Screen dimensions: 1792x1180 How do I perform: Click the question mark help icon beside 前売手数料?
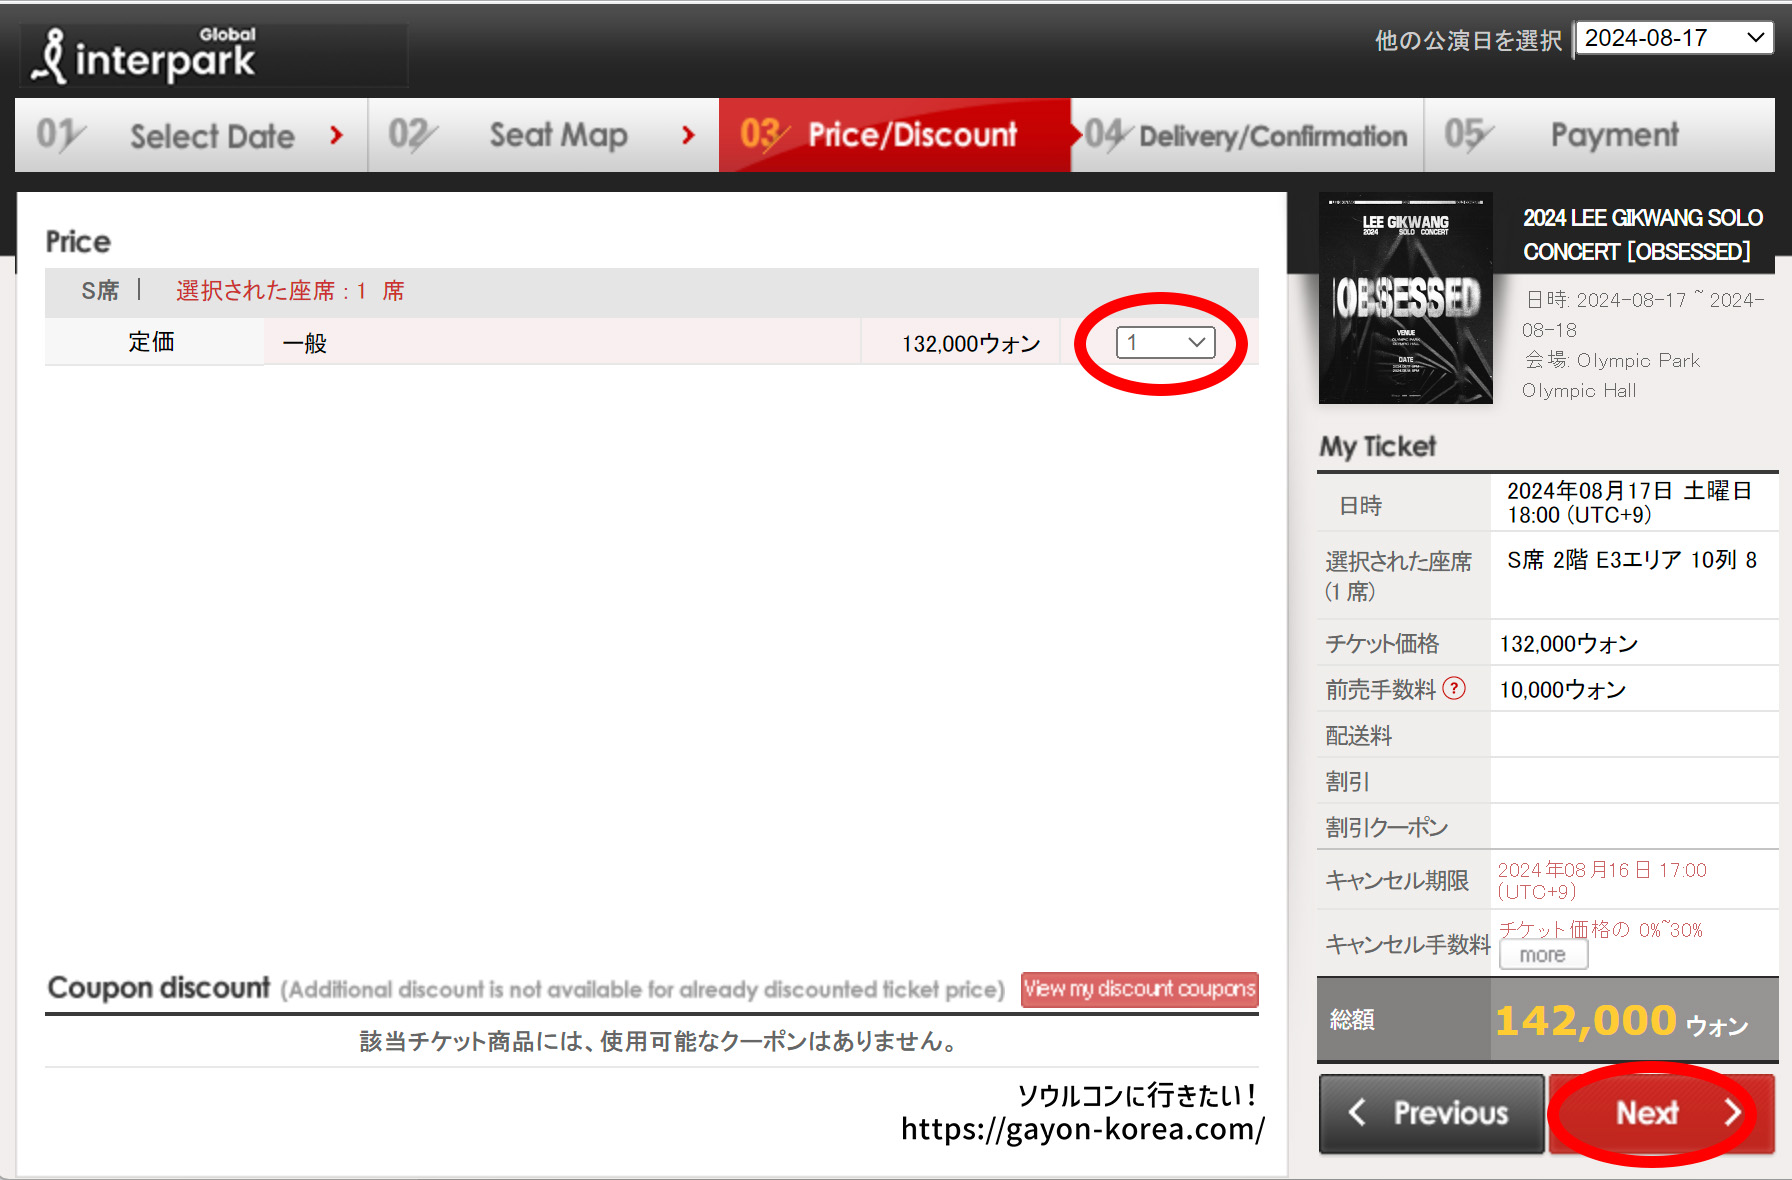1454,688
